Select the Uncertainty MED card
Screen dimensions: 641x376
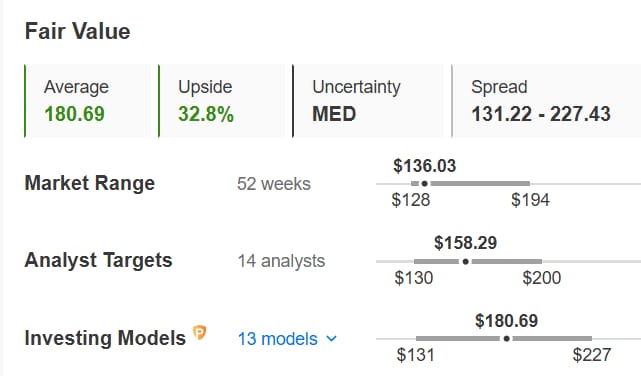click(368, 101)
